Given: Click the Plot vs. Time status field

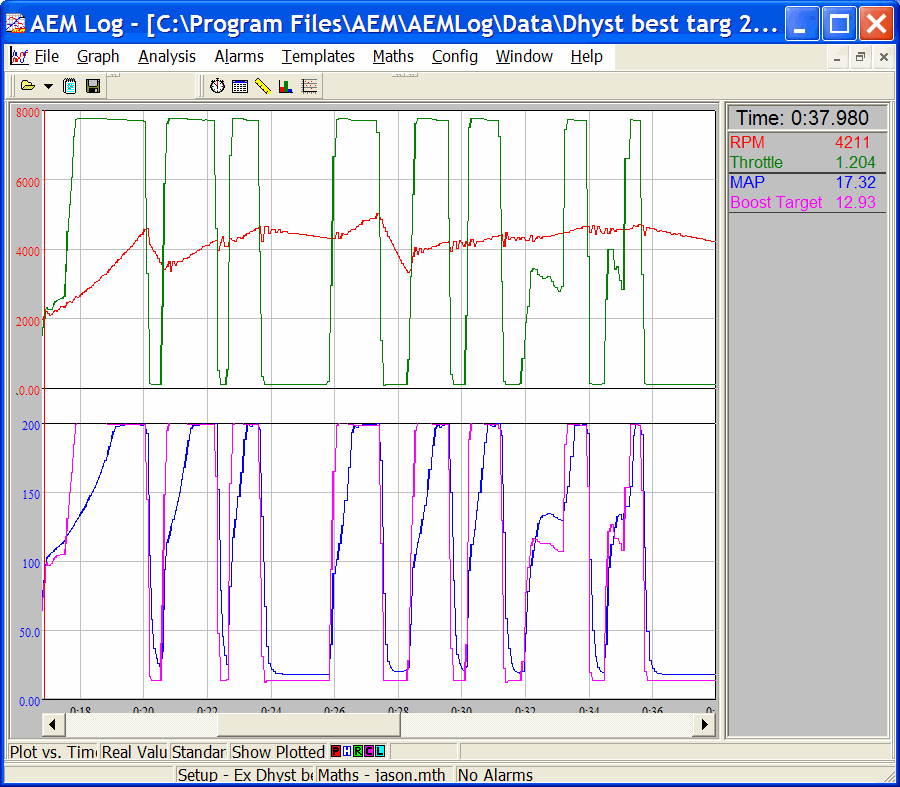Looking at the screenshot, I should point(53,751).
